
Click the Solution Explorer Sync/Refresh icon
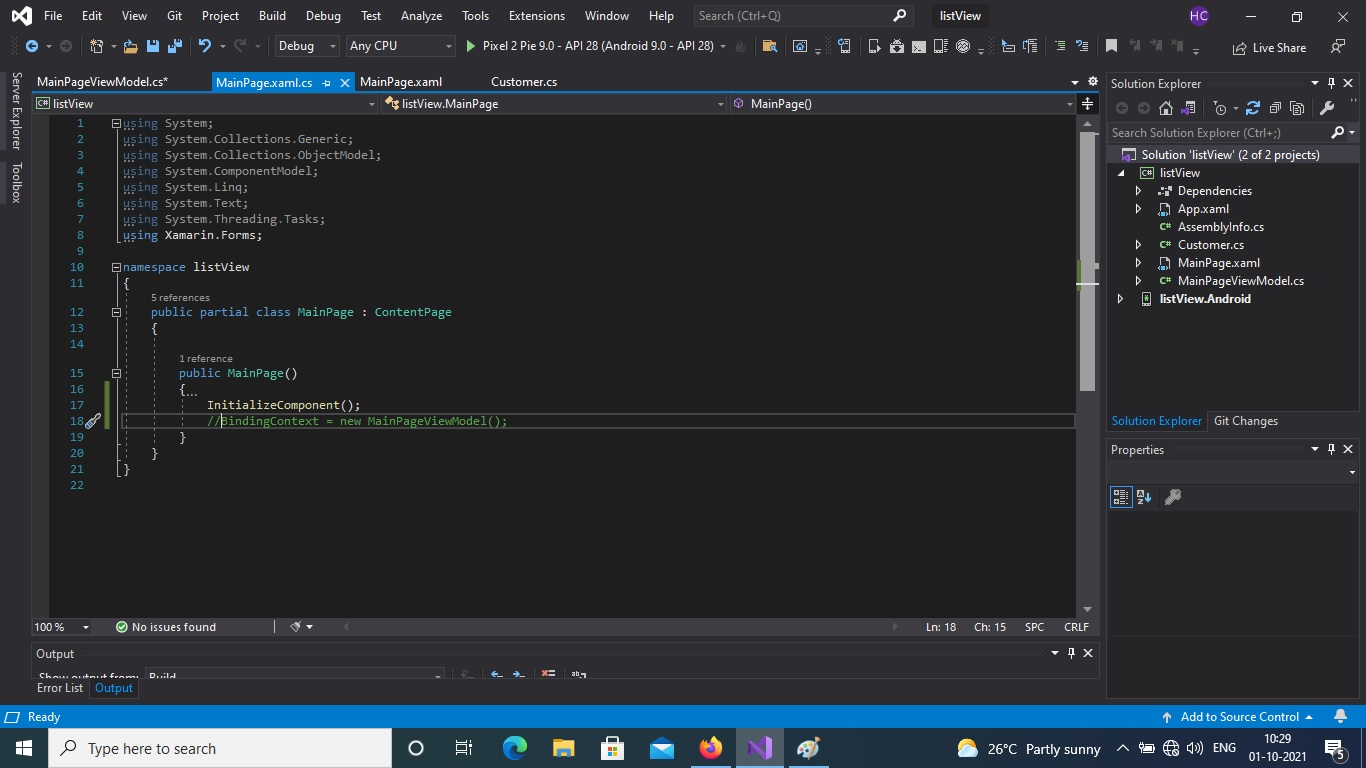coord(1252,108)
